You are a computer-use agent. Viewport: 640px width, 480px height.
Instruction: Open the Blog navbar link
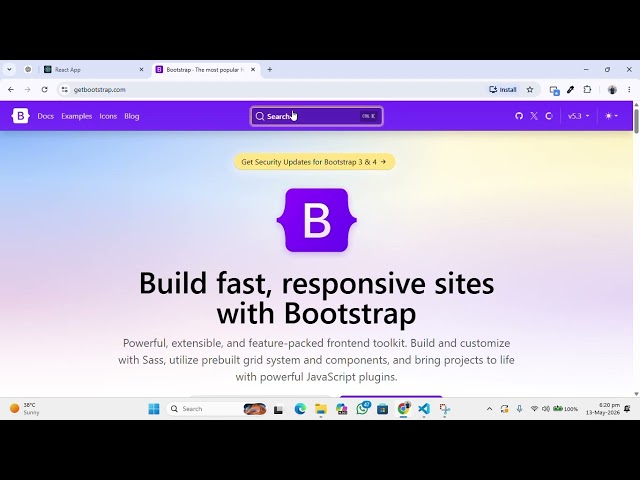tap(131, 116)
